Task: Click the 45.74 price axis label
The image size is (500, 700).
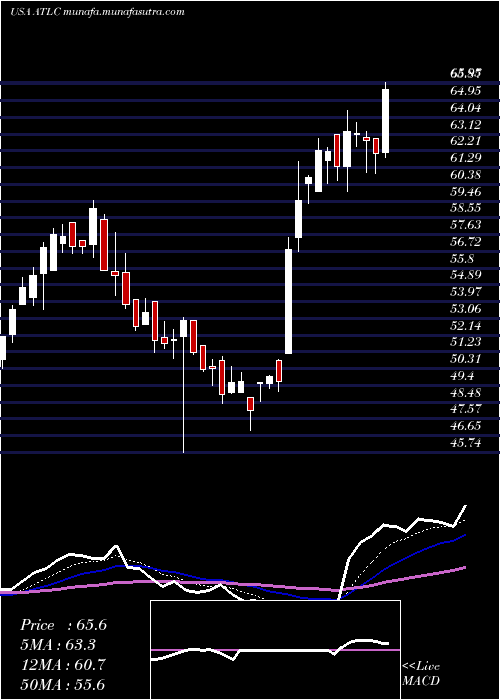Action: tap(465, 443)
